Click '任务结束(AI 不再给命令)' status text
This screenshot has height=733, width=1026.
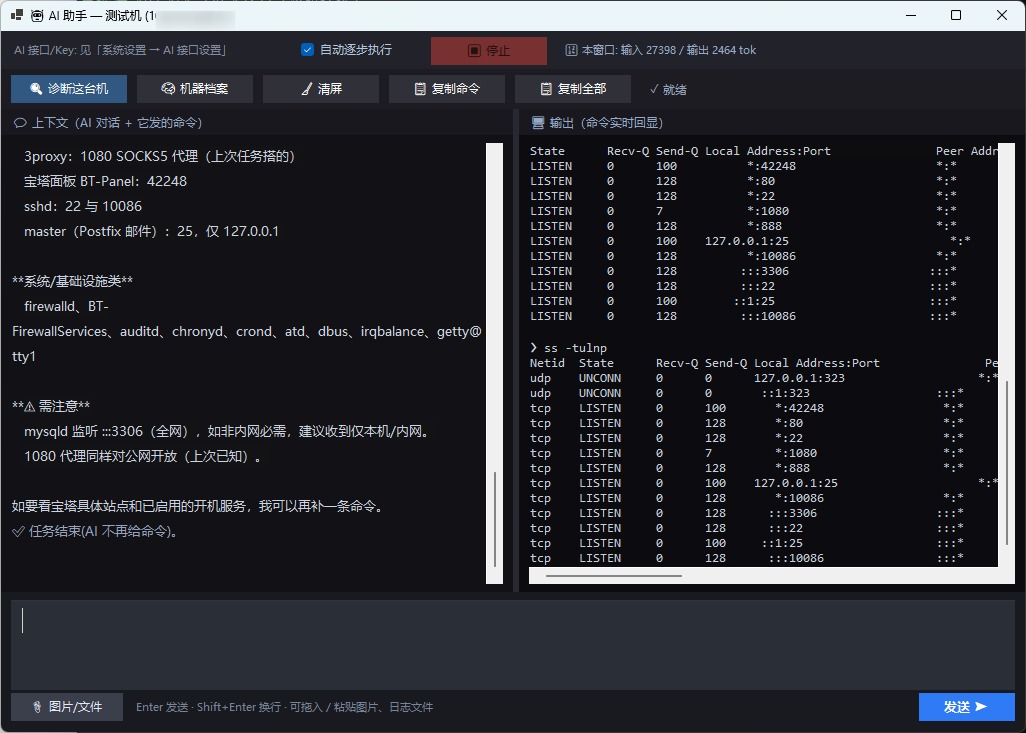[x=103, y=531]
